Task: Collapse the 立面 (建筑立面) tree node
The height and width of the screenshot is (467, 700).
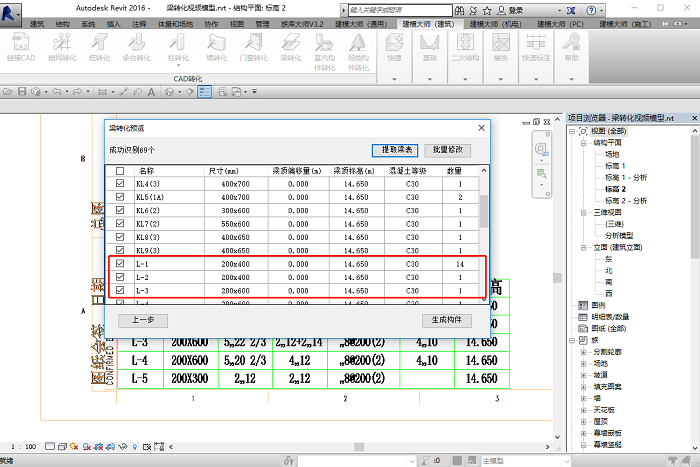Action: [x=583, y=247]
